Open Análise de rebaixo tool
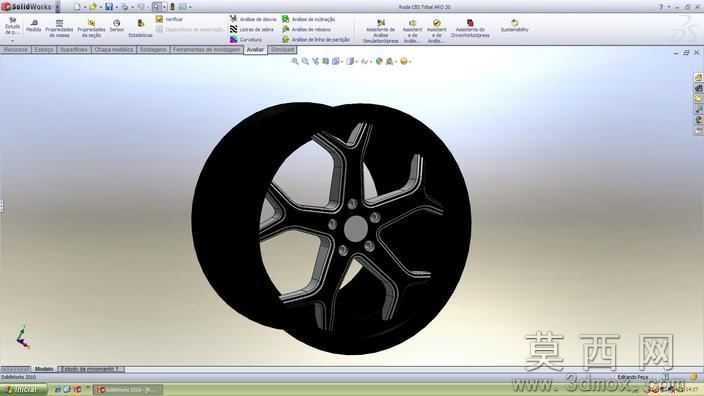The image size is (704, 396). 307,29
